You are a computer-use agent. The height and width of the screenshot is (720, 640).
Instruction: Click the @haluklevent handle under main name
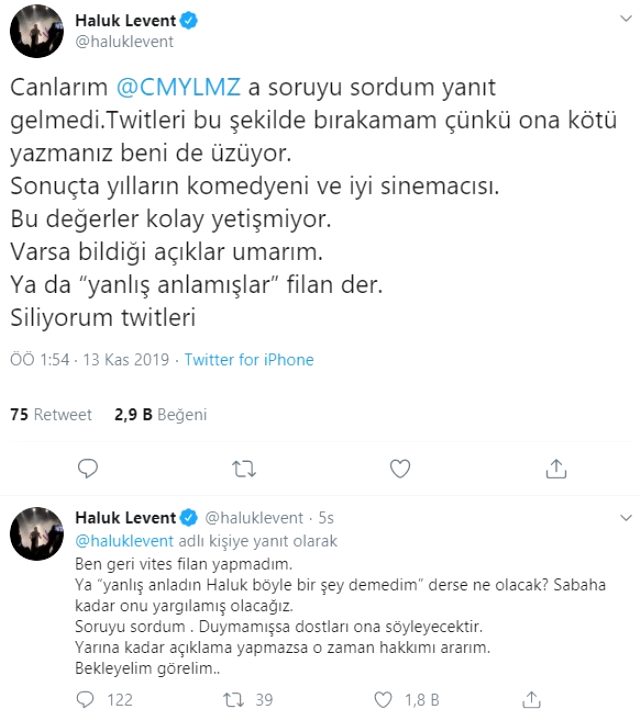point(124,41)
